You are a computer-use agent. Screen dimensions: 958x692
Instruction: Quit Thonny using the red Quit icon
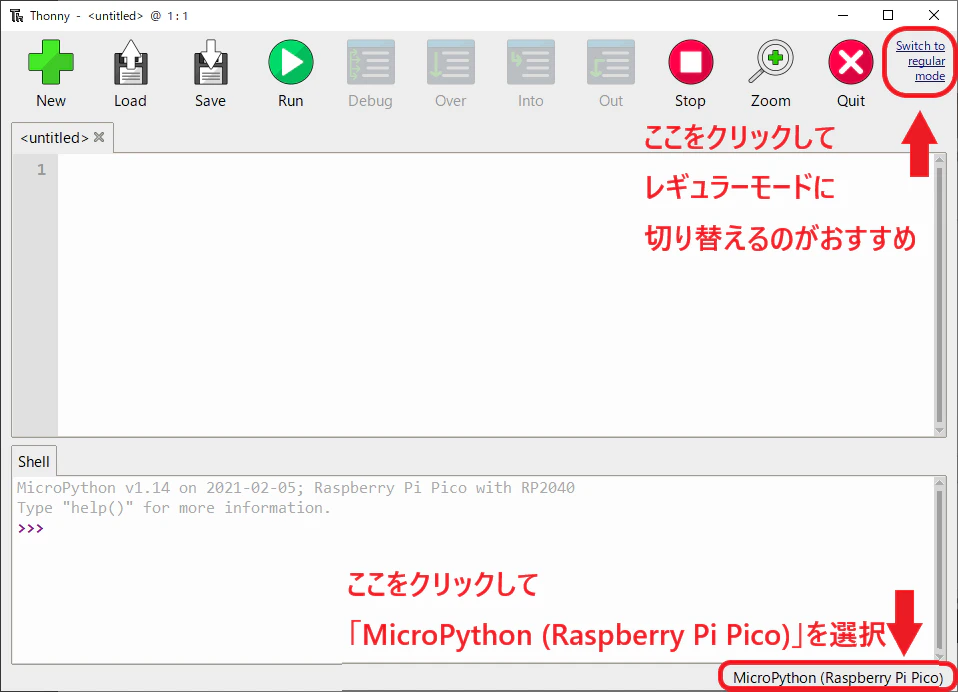(x=851, y=62)
